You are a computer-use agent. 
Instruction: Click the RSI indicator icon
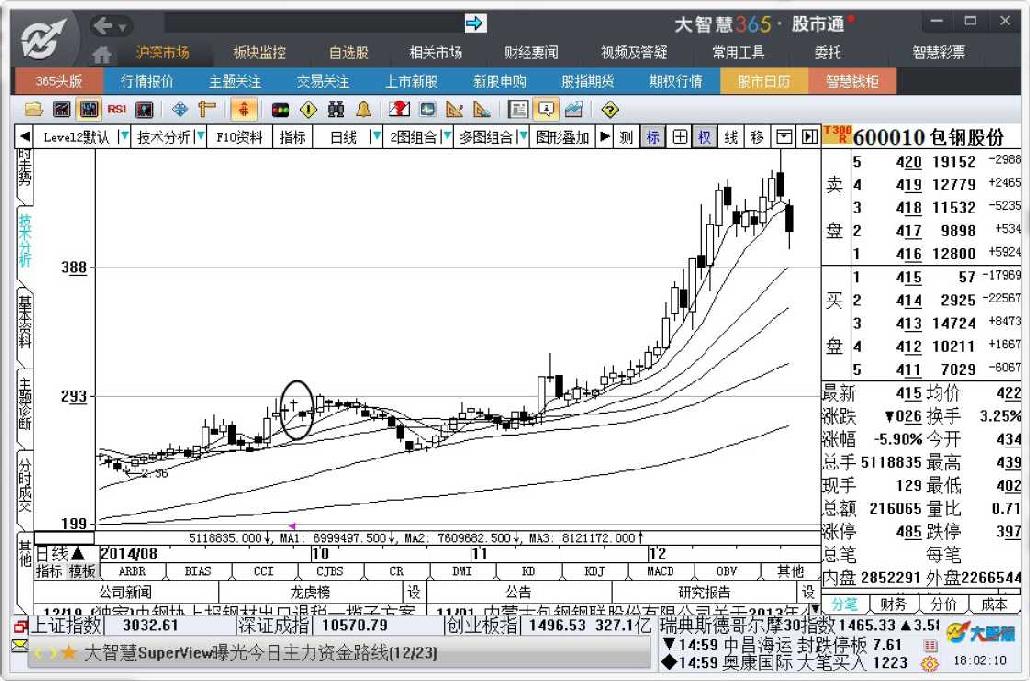tap(117, 109)
